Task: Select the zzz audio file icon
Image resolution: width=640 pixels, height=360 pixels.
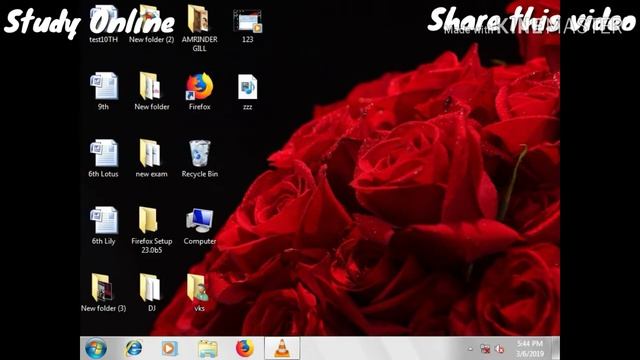Action: tap(247, 91)
